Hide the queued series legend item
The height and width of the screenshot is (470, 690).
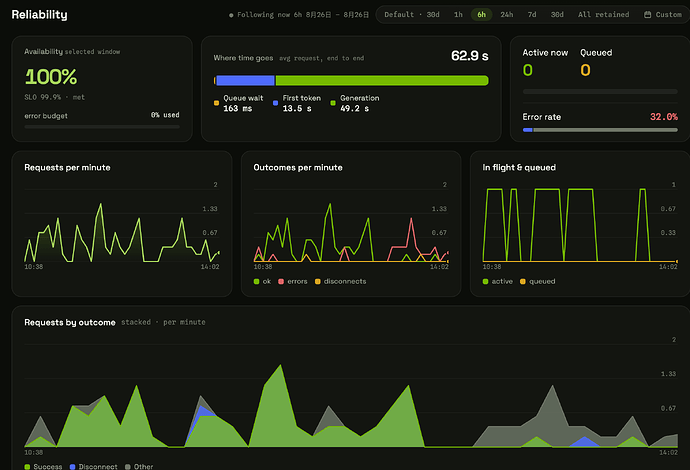[x=538, y=281]
